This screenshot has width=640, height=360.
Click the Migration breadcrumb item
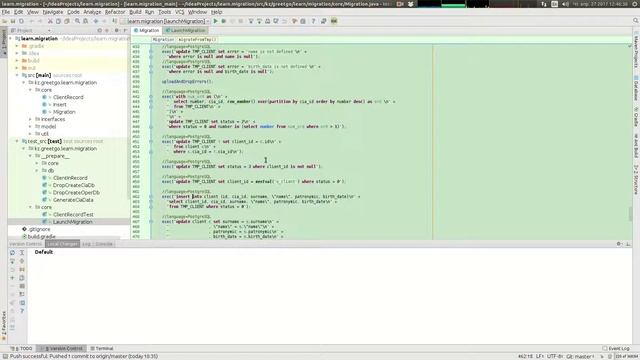pos(163,40)
